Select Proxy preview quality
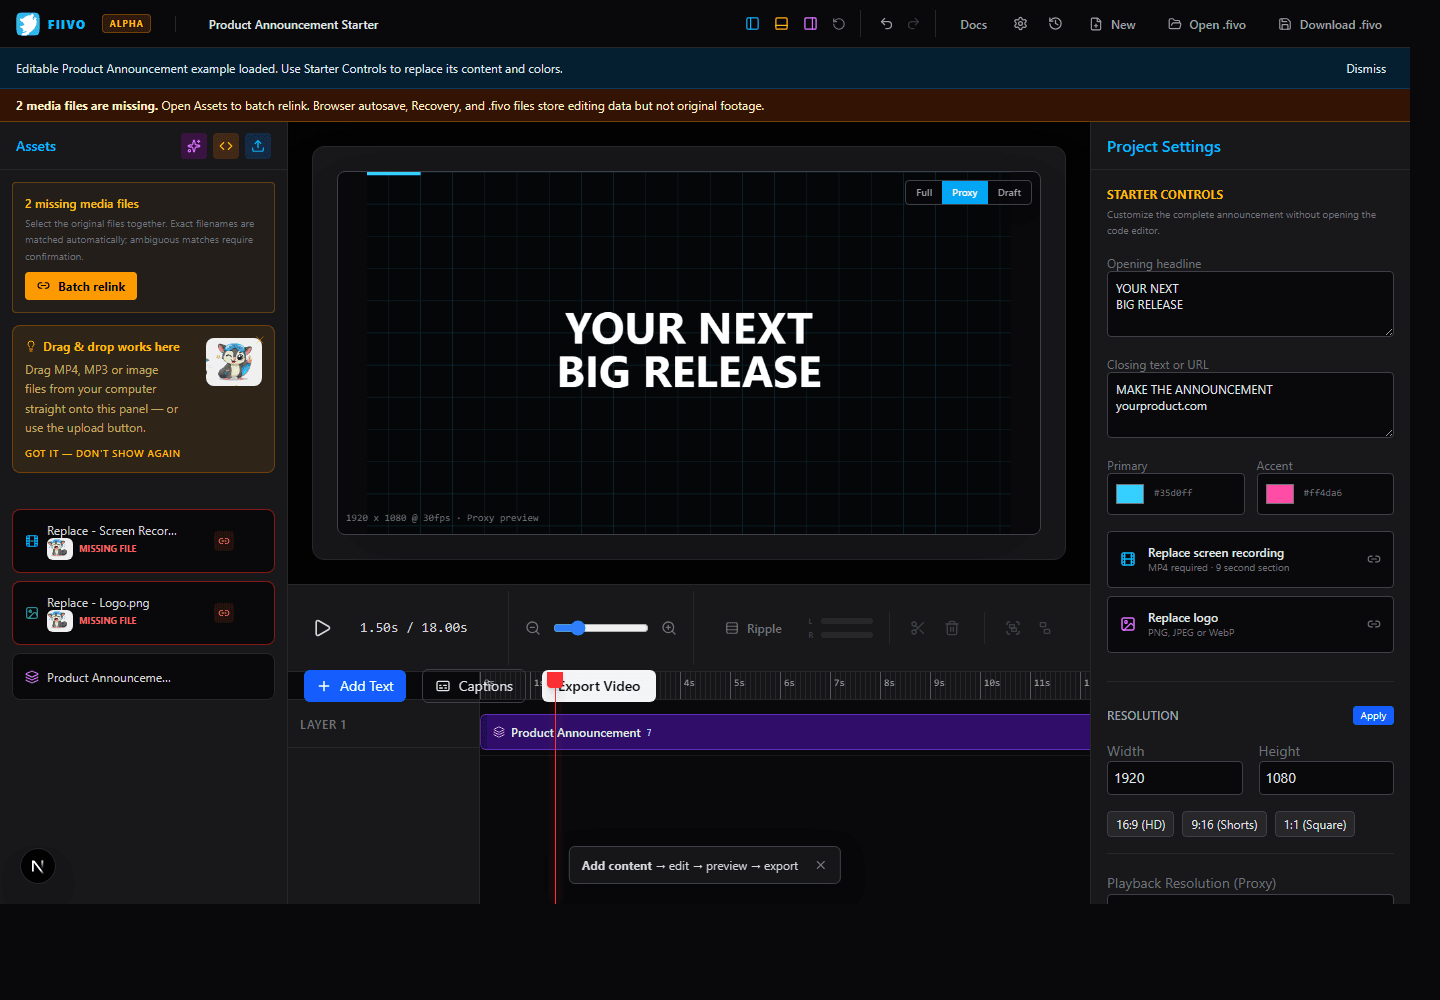Viewport: 1440px width, 1000px height. (x=965, y=193)
